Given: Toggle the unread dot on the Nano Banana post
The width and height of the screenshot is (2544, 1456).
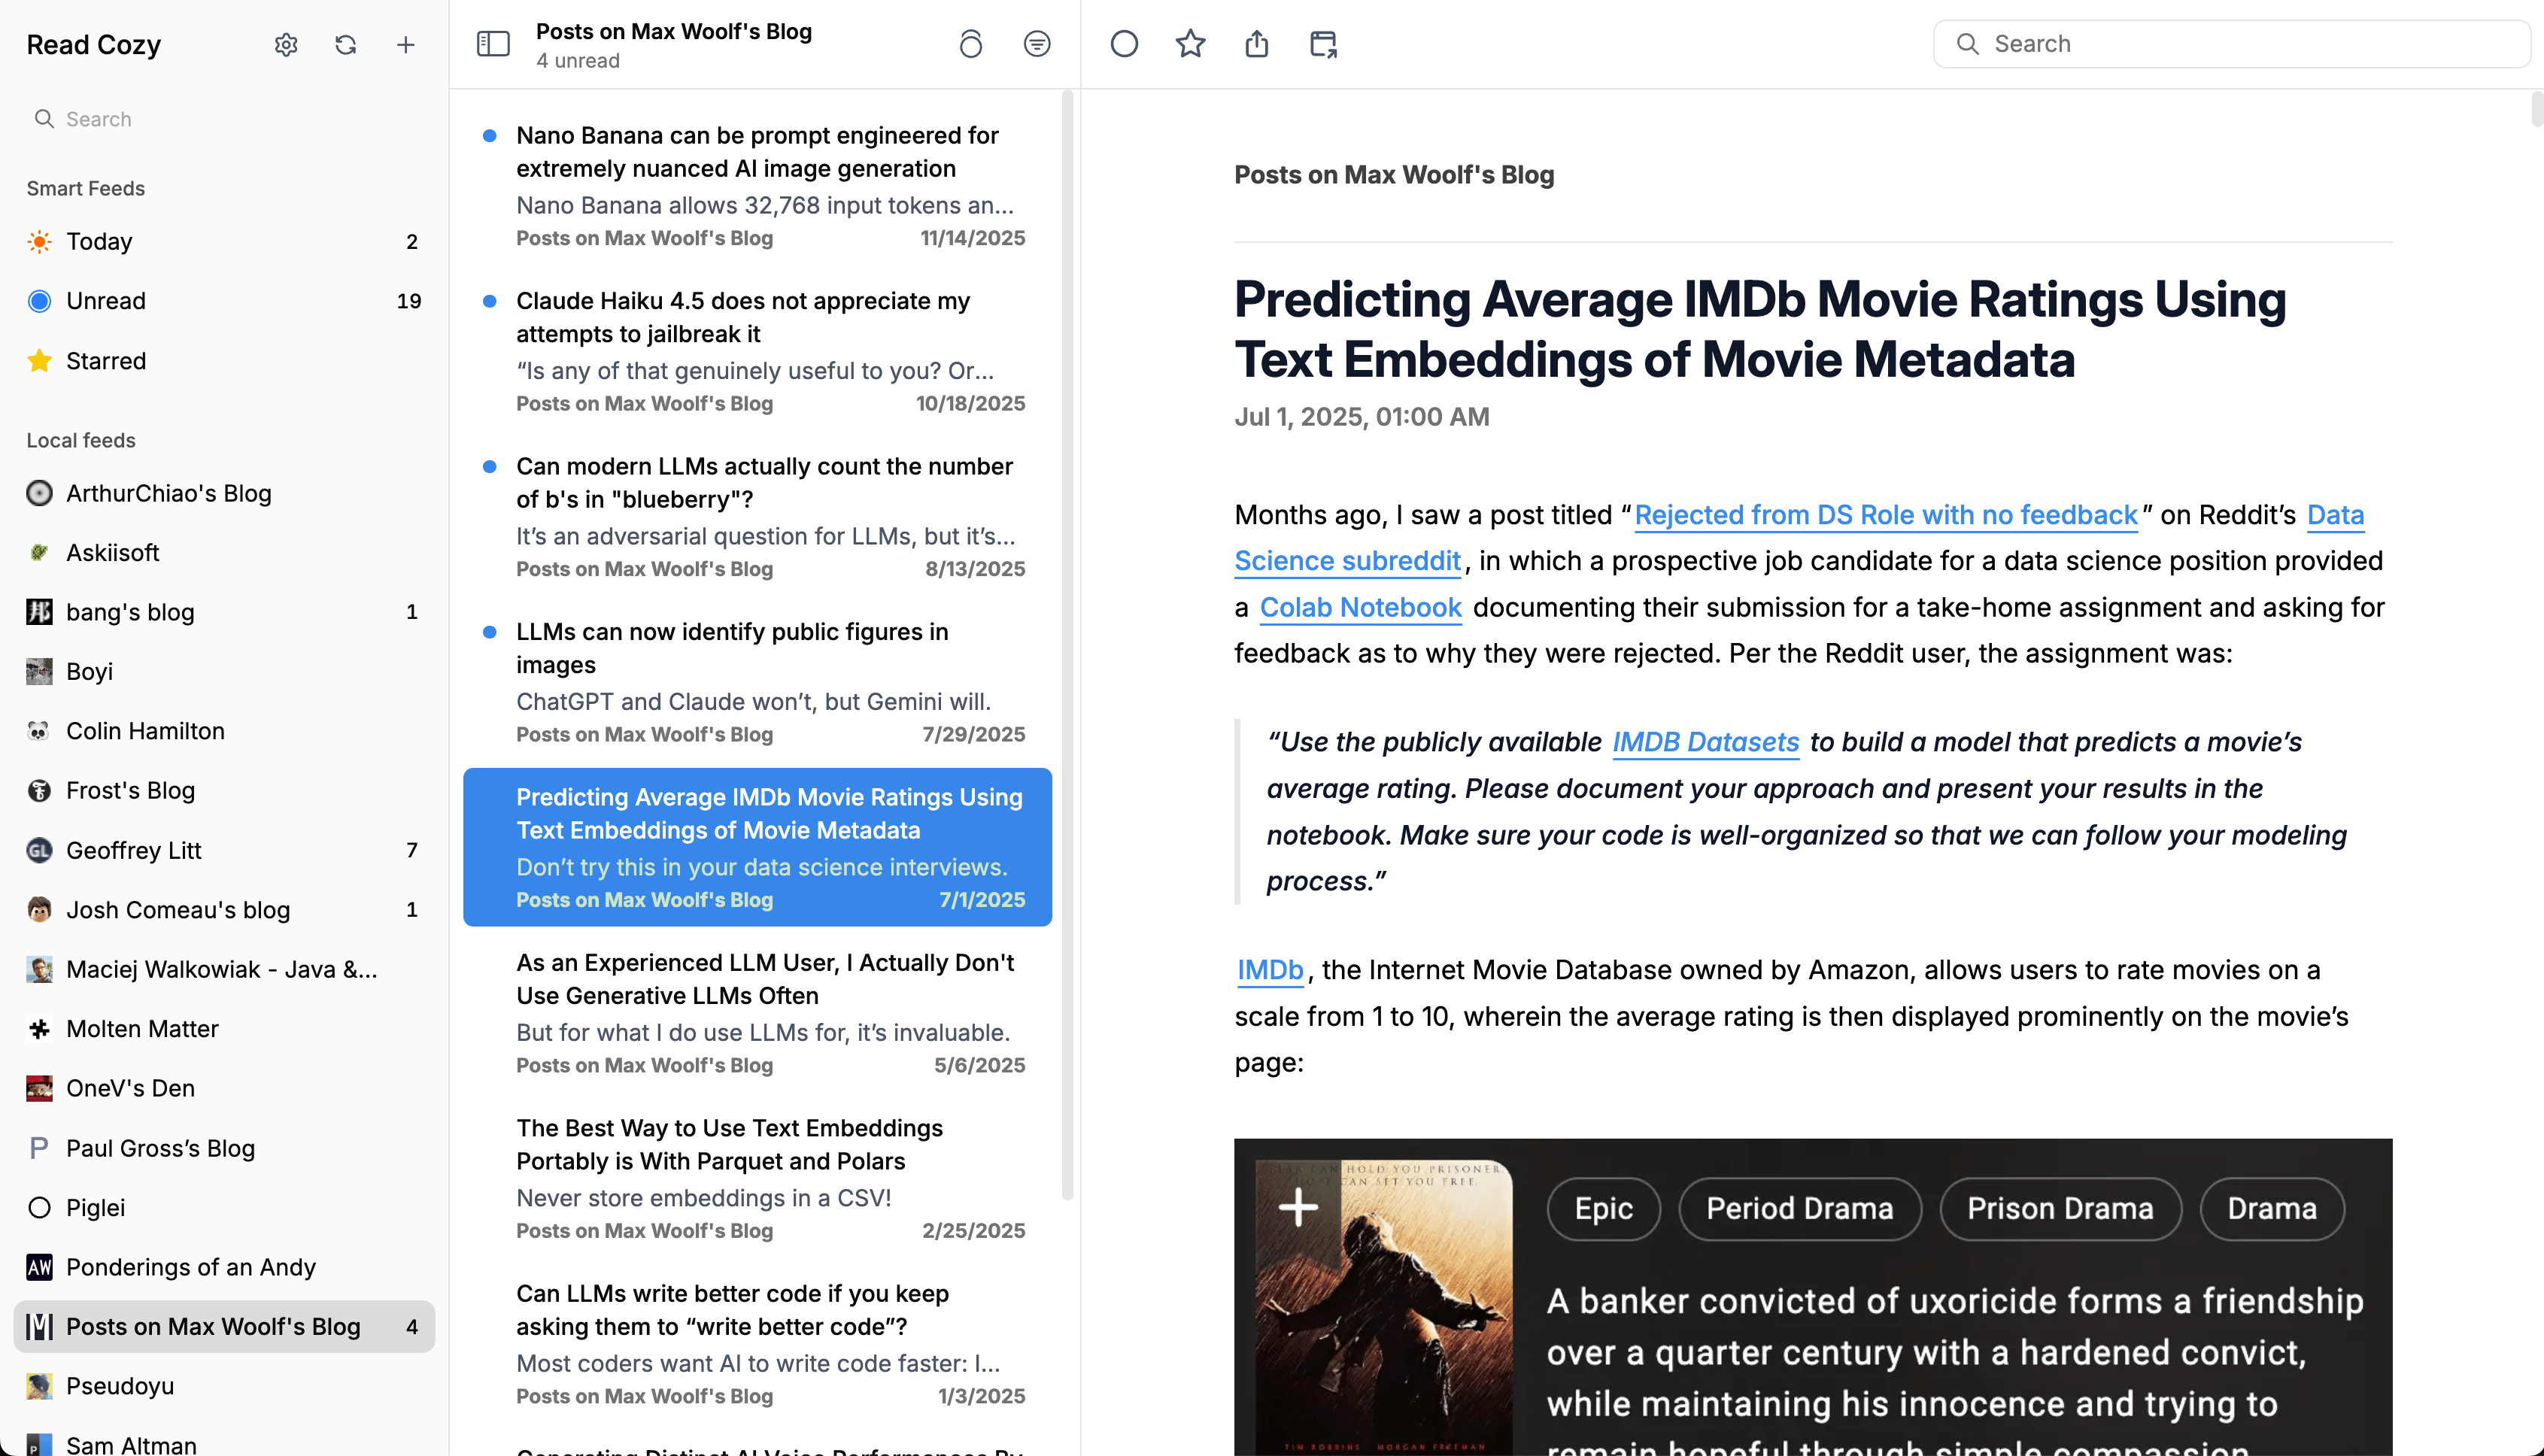Looking at the screenshot, I should 490,133.
